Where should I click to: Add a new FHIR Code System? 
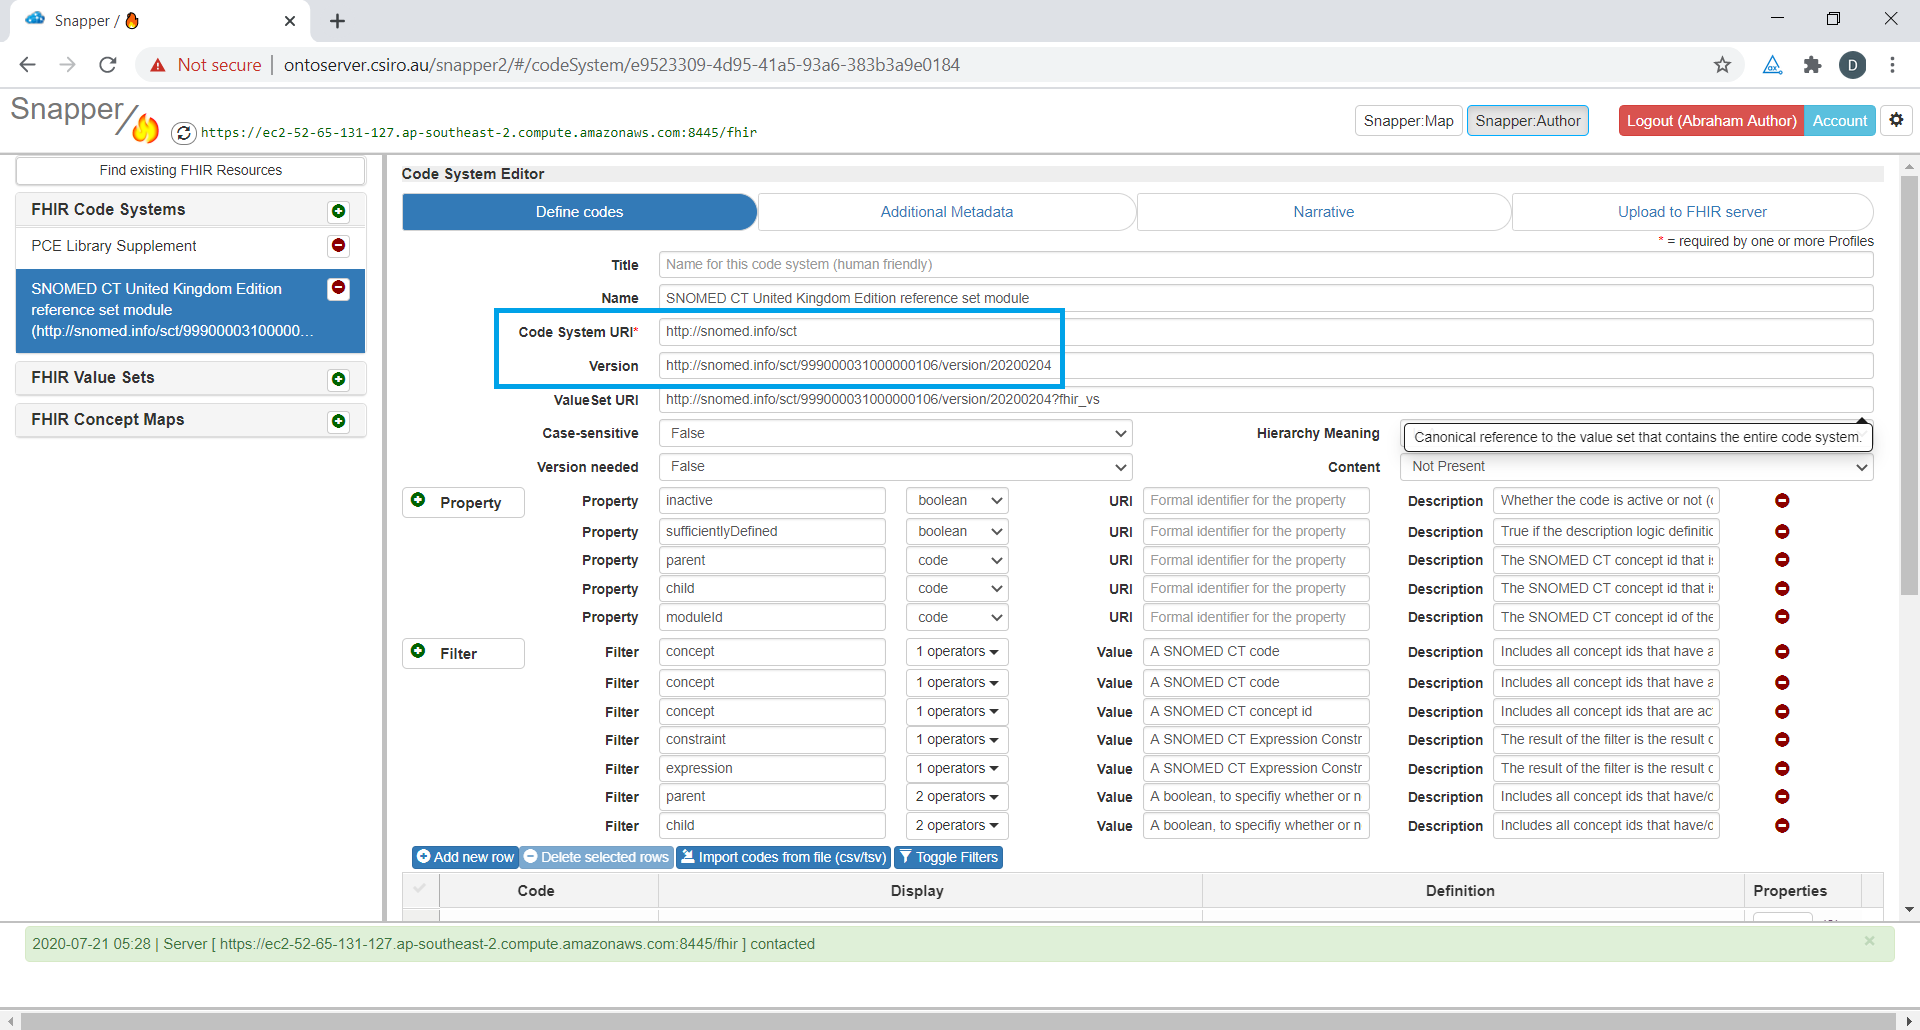pos(338,211)
